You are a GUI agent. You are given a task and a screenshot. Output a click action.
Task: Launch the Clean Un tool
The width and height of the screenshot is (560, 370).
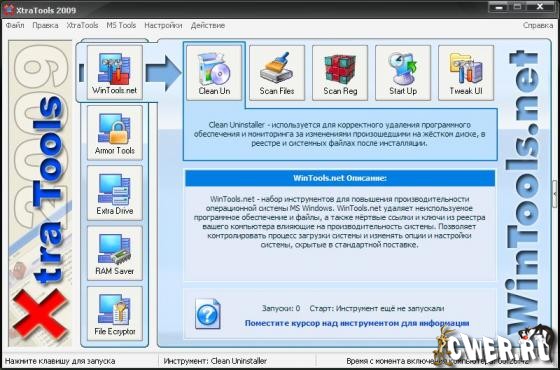coord(214,72)
